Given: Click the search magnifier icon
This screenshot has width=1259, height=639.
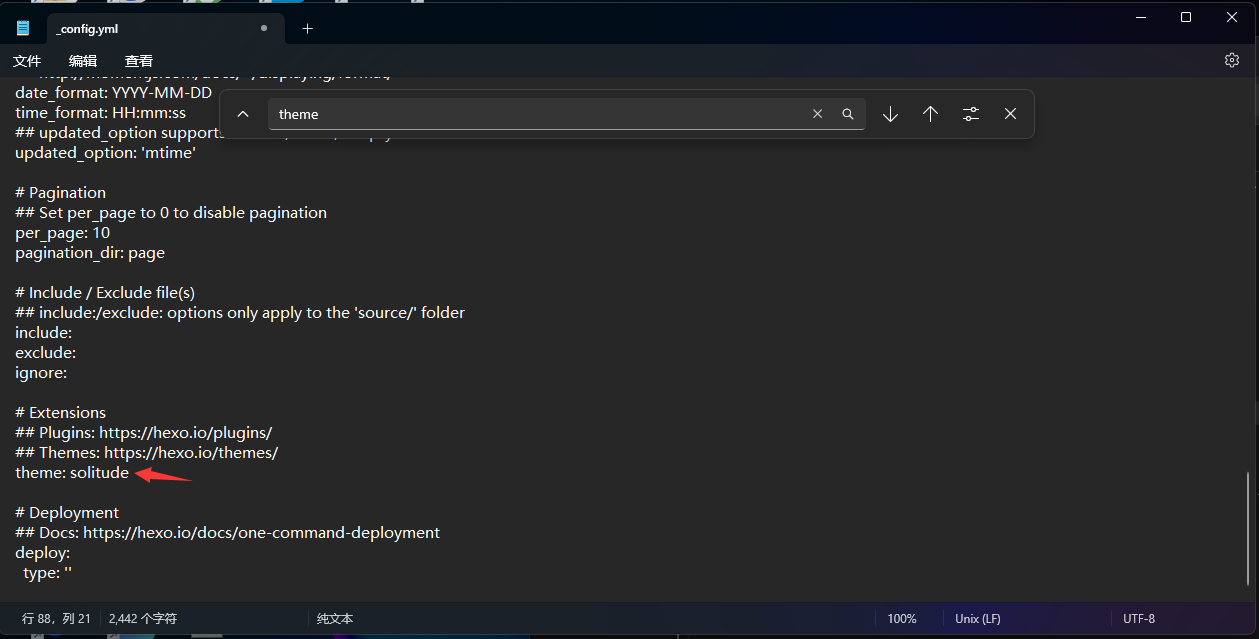Looking at the screenshot, I should [x=847, y=114].
